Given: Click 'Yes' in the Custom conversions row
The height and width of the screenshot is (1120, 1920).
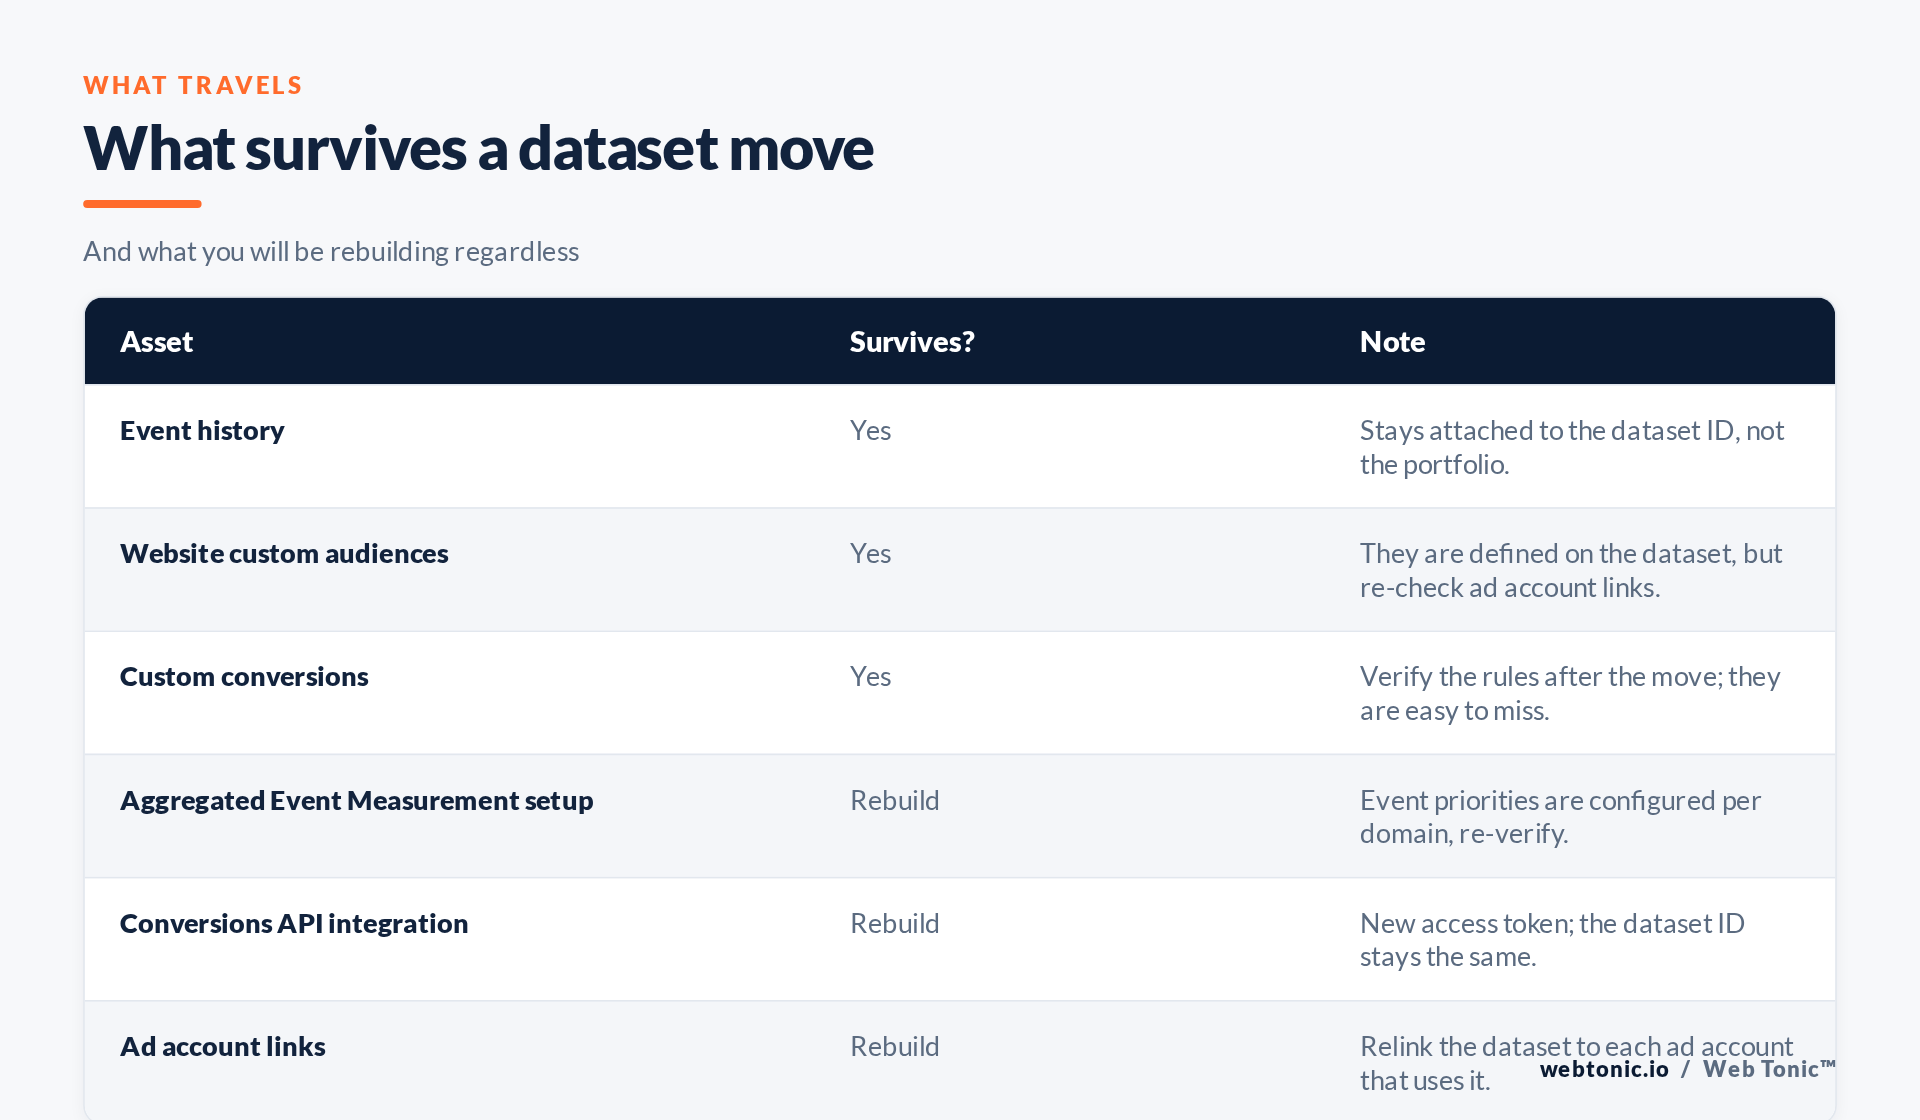Looking at the screenshot, I should 870,677.
